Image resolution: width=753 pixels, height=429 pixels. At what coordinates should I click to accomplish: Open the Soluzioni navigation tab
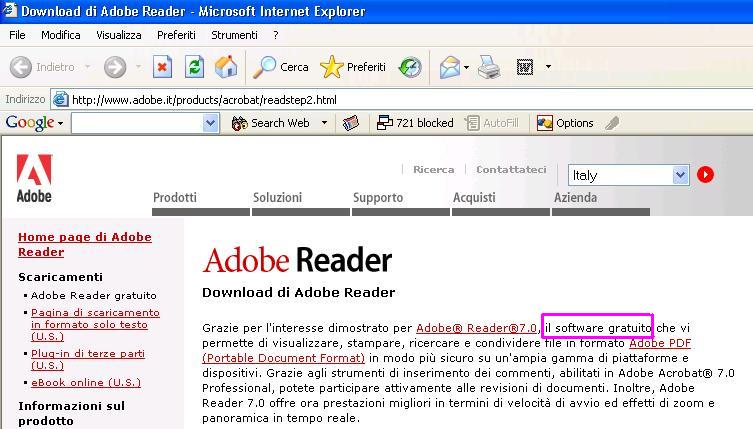click(278, 197)
